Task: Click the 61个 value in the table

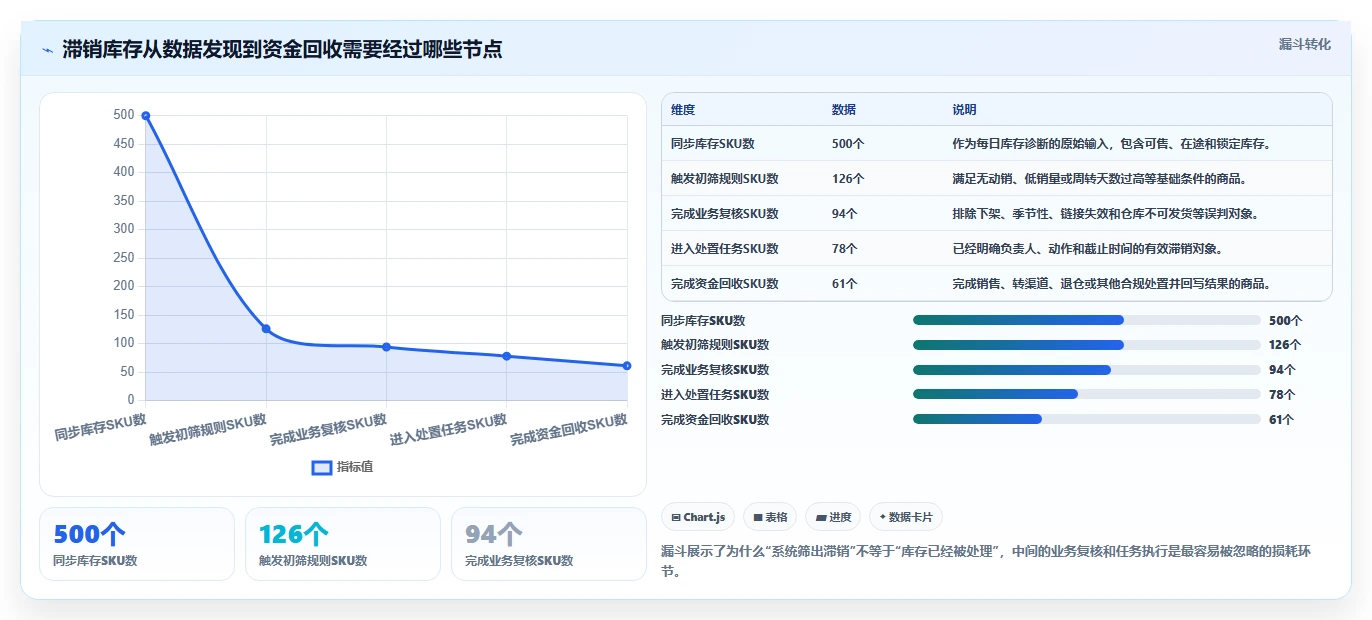Action: click(845, 284)
